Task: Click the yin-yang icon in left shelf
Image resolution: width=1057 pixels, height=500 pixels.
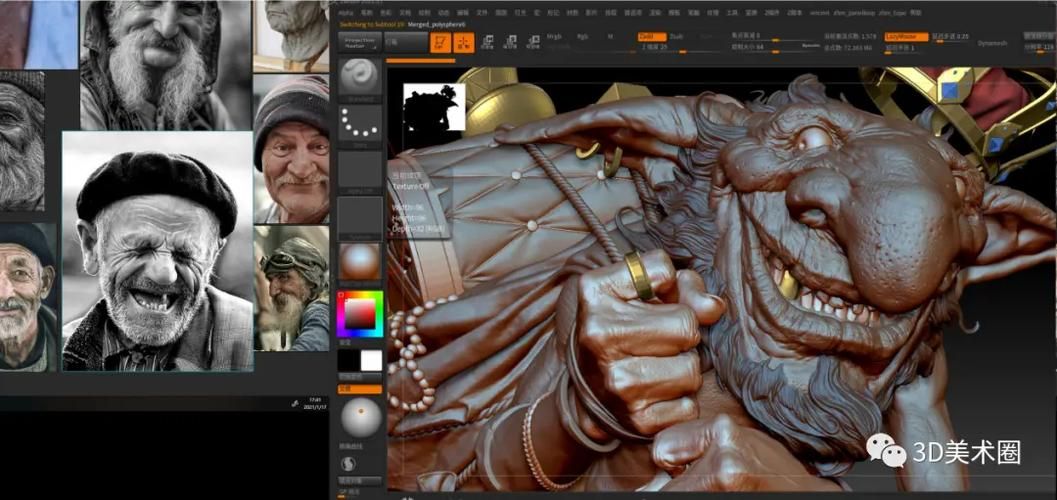Action: (350, 464)
